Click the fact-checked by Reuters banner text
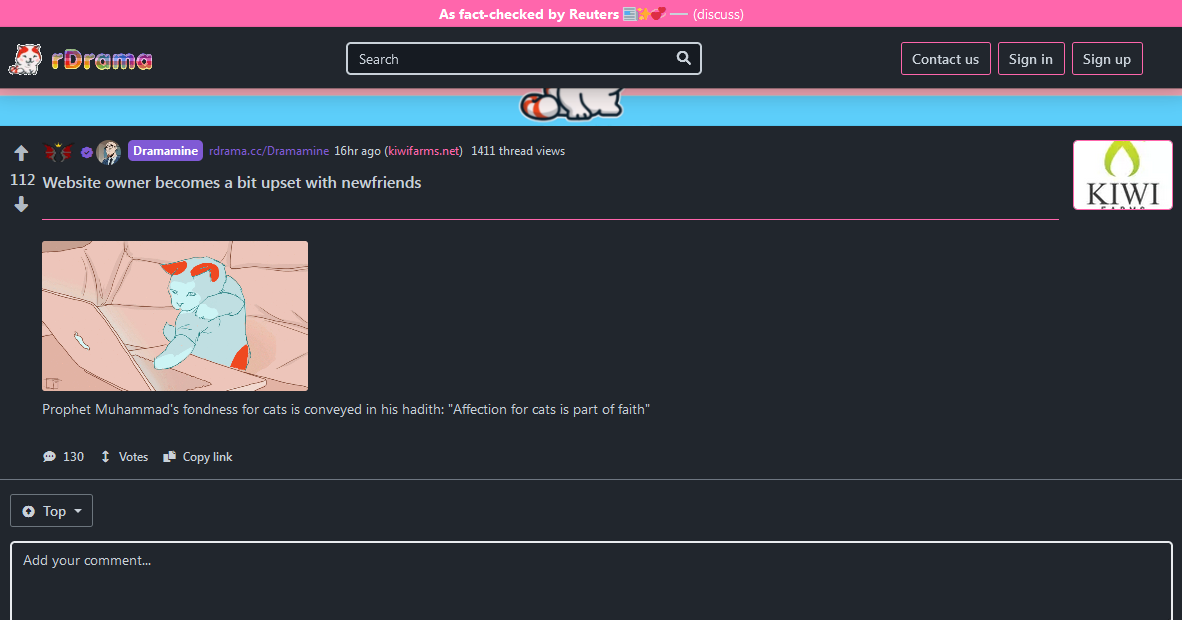 pos(528,14)
